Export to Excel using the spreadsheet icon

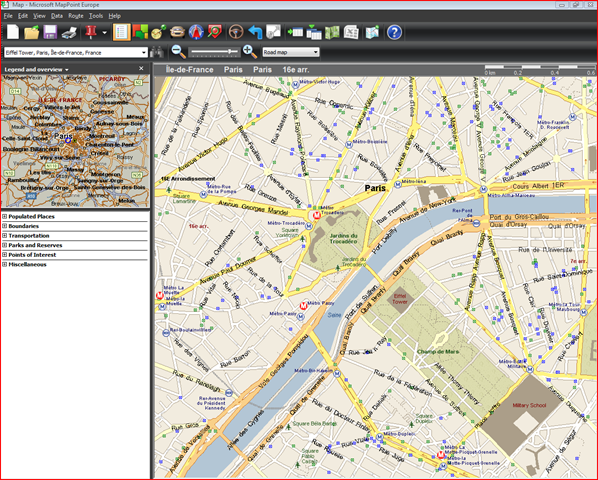[x=351, y=32]
